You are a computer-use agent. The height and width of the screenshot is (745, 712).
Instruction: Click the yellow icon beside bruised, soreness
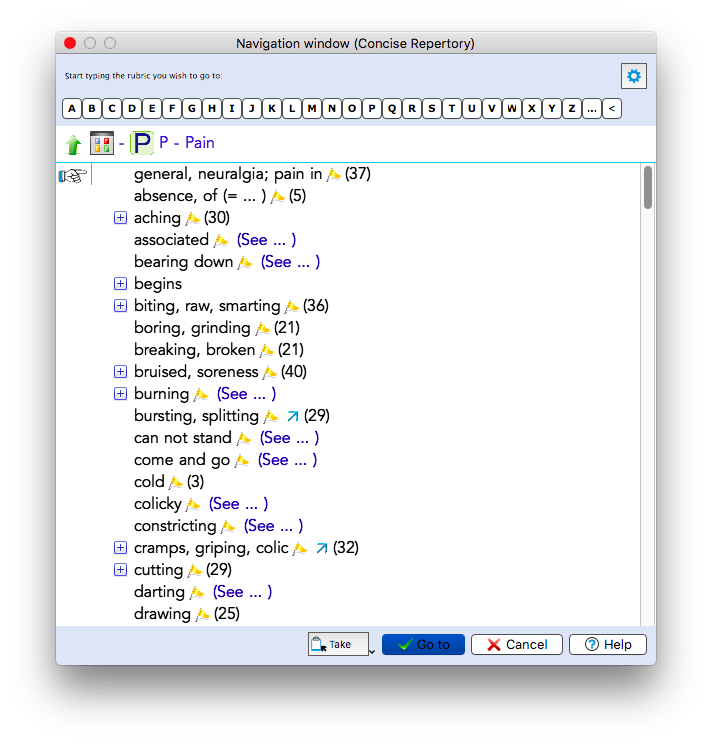(270, 372)
